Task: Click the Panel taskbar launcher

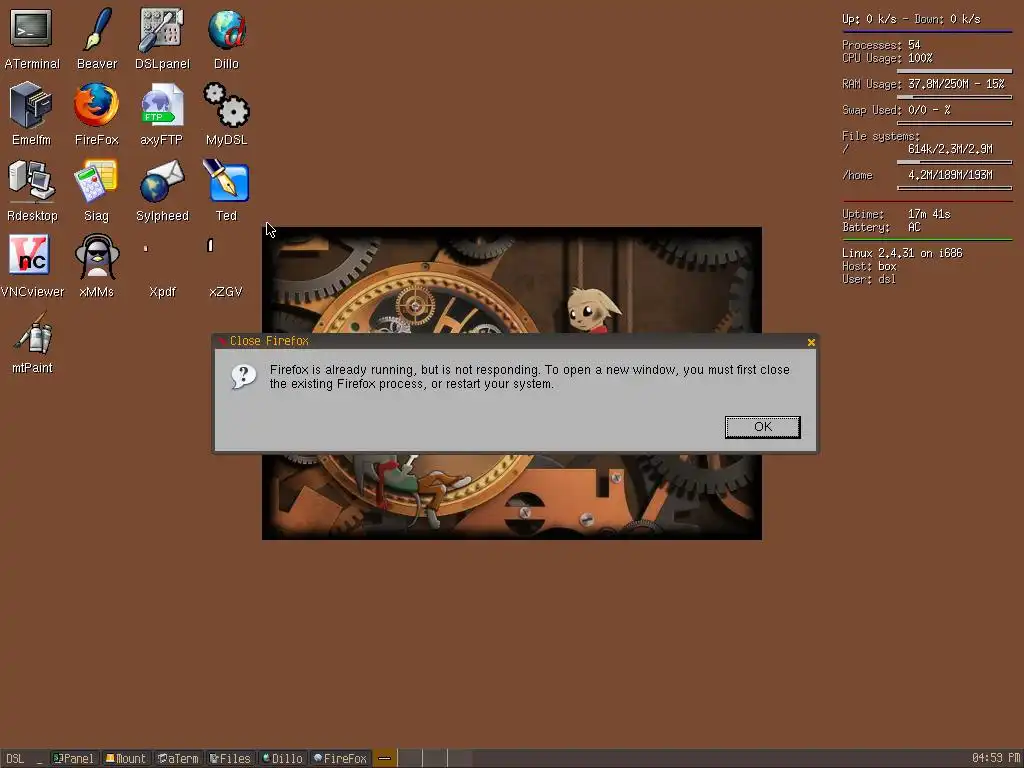Action: pos(74,758)
